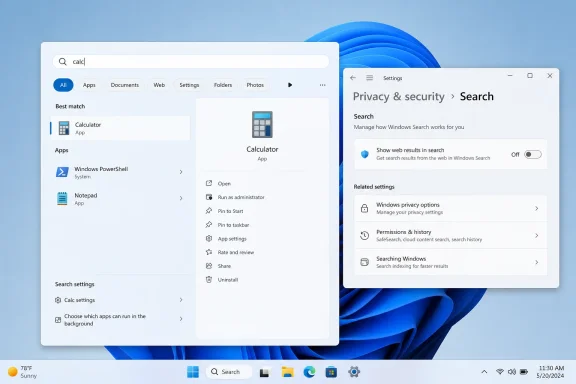Click Uninstall for Calculator

[228, 280]
